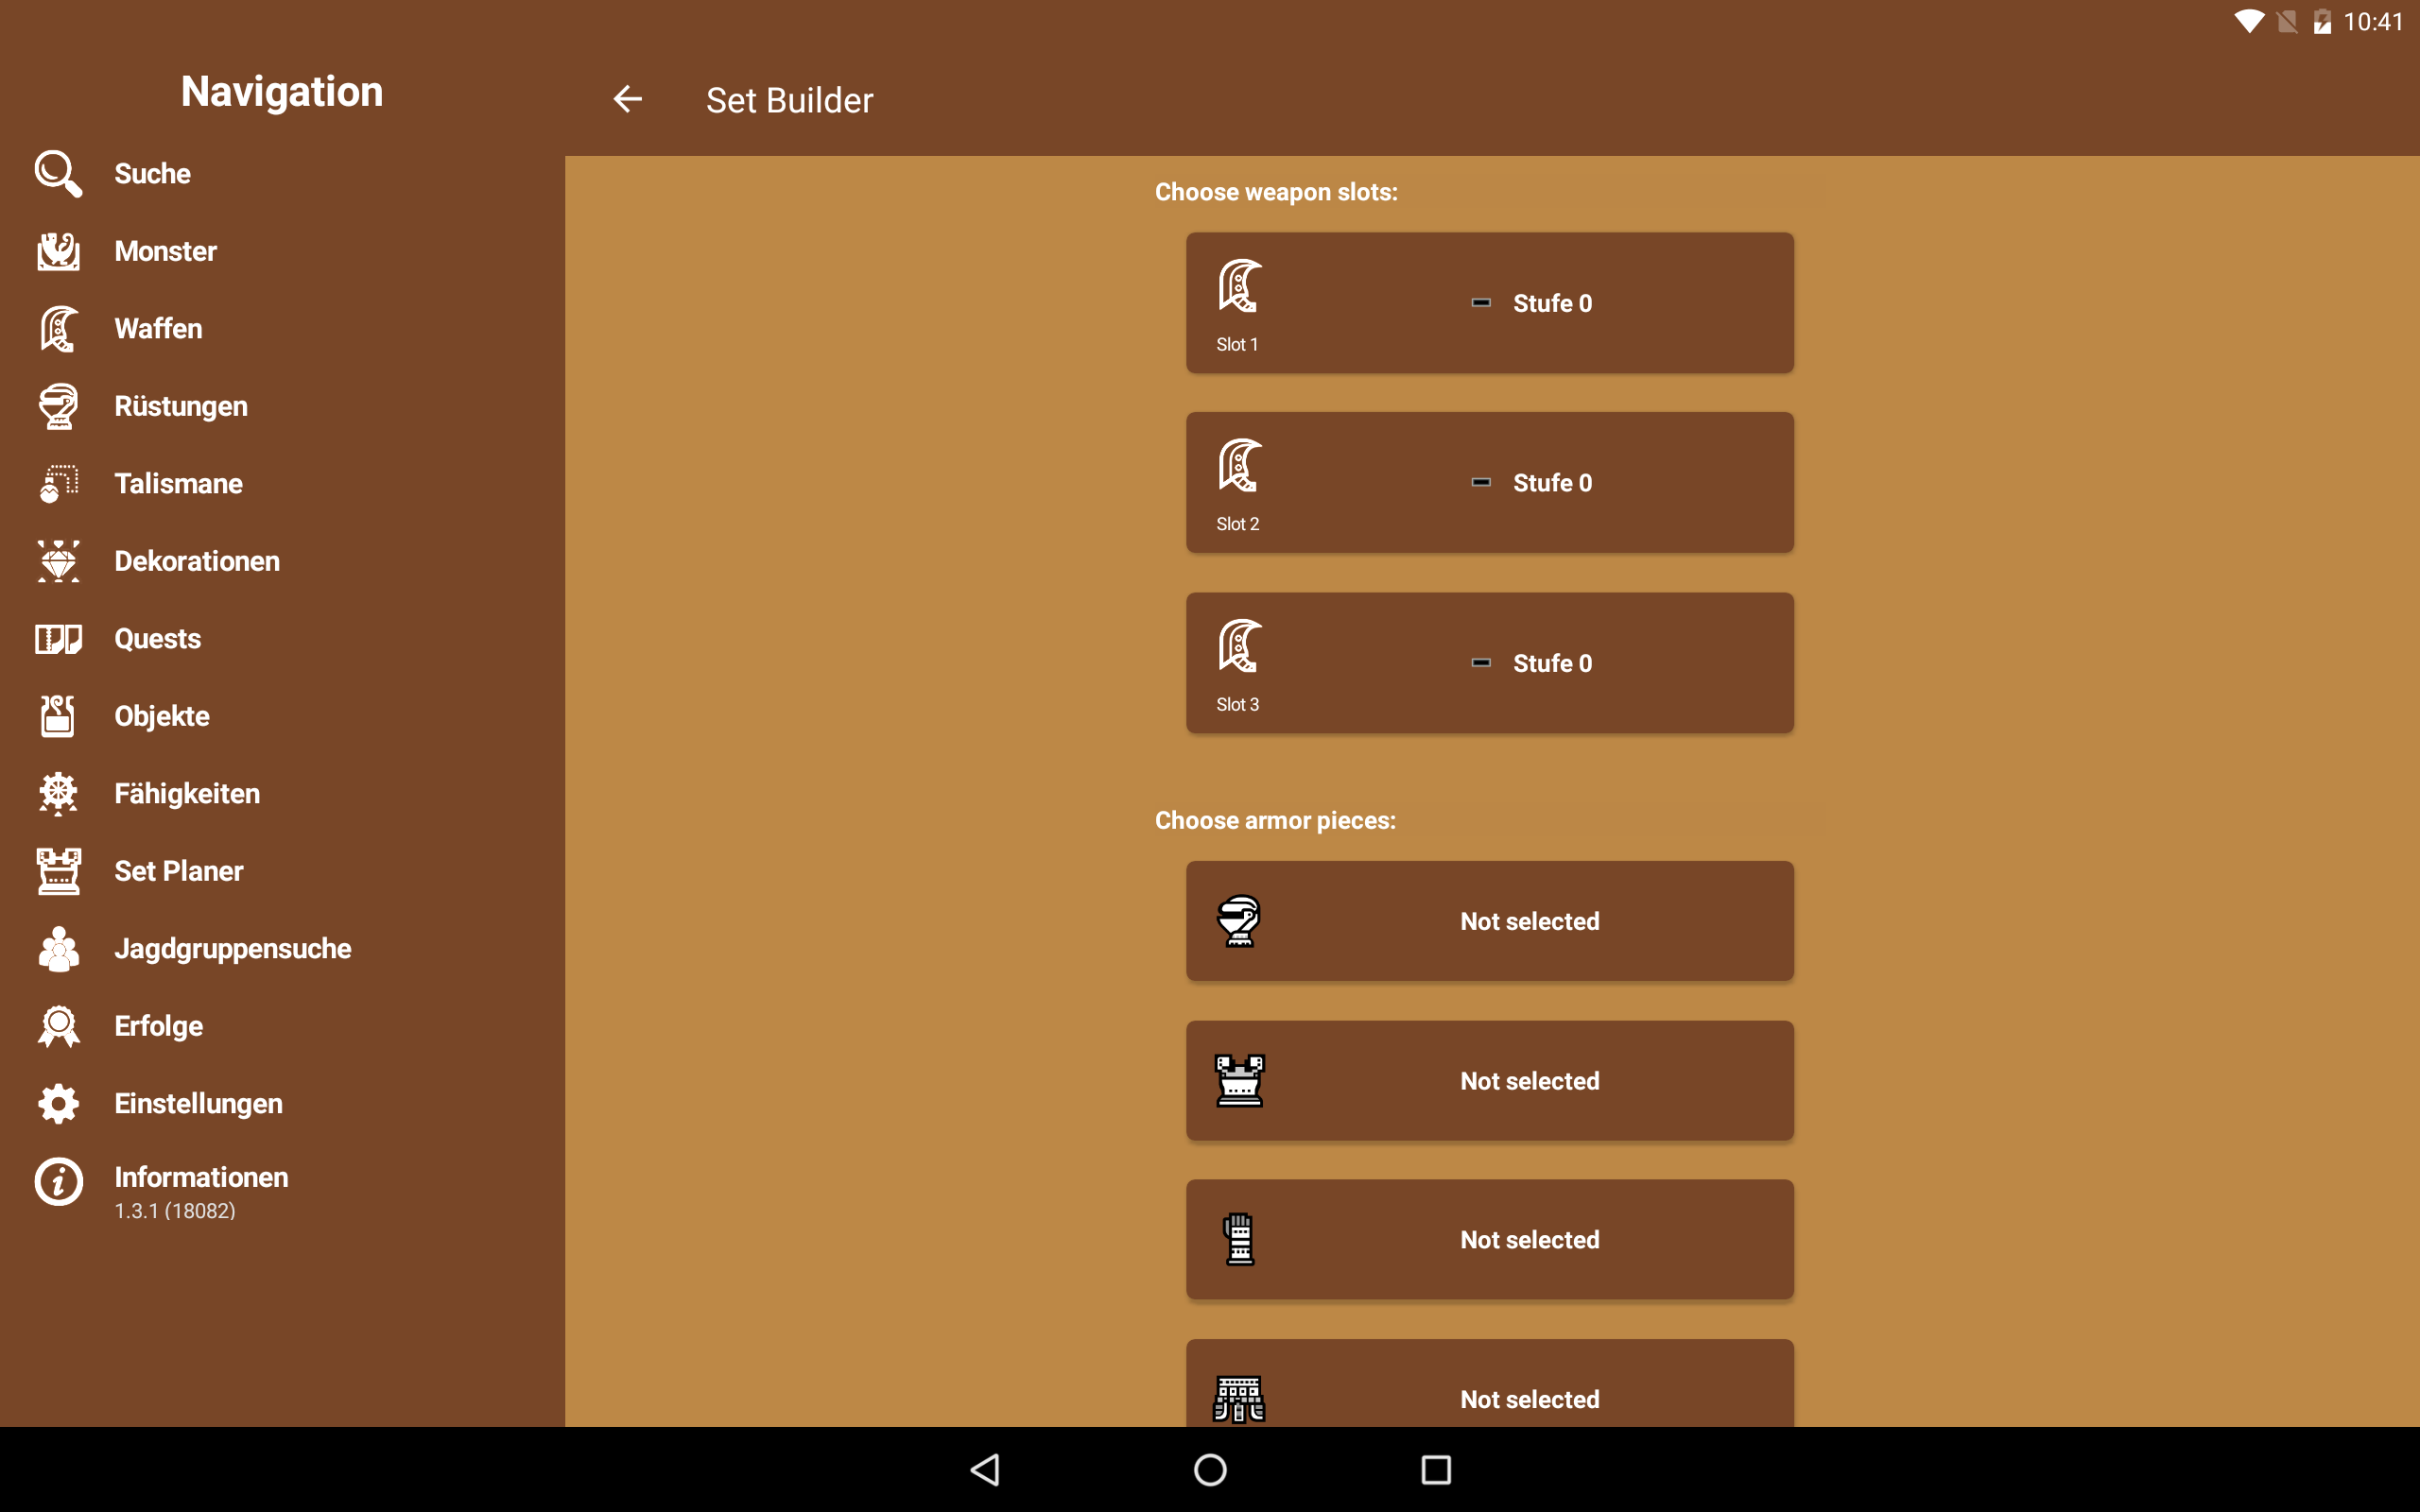Tap the Quests book icon
This screenshot has height=1512, width=2420.
pos(58,639)
